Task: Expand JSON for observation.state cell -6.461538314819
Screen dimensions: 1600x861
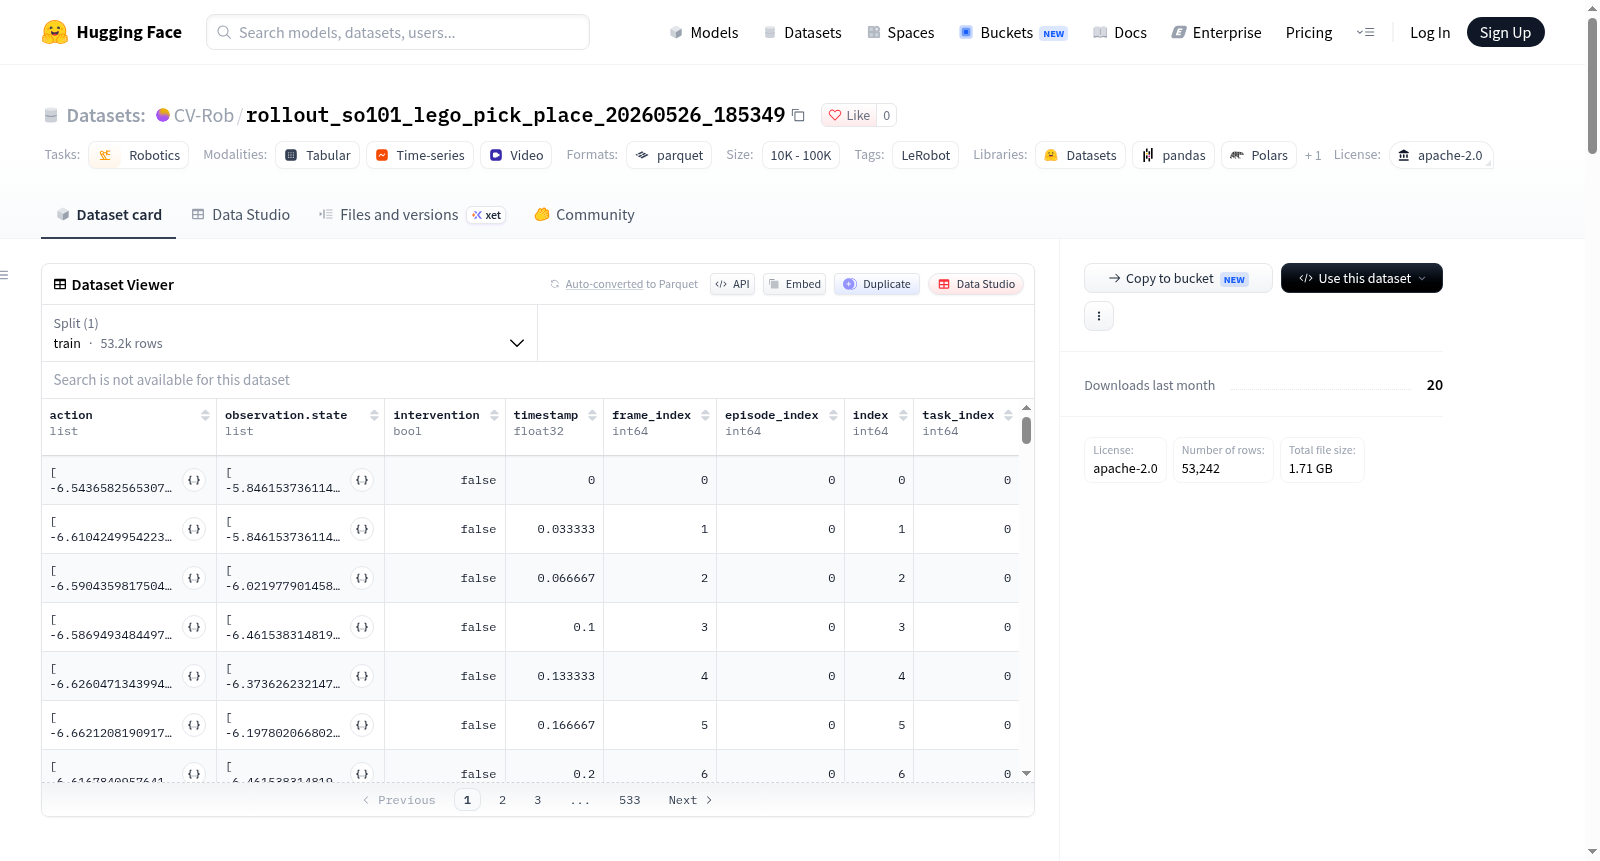Action: [362, 627]
